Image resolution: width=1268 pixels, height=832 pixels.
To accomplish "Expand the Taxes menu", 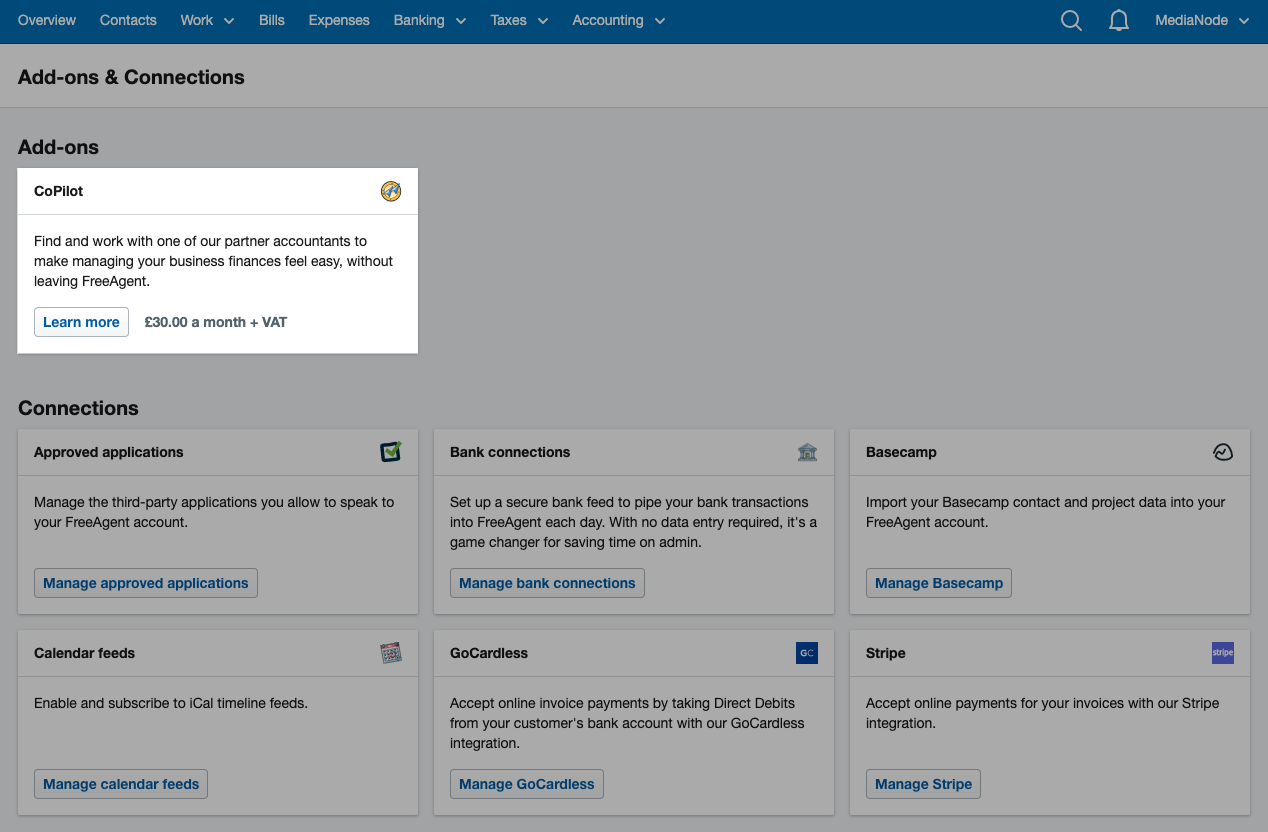I will click(519, 20).
